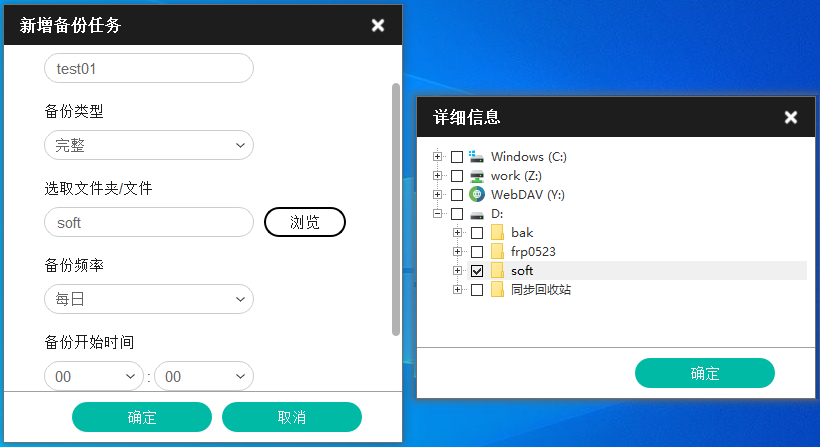Close the 新增备份任务 dialog
Screen dimensions: 820x447
tap(378, 25)
